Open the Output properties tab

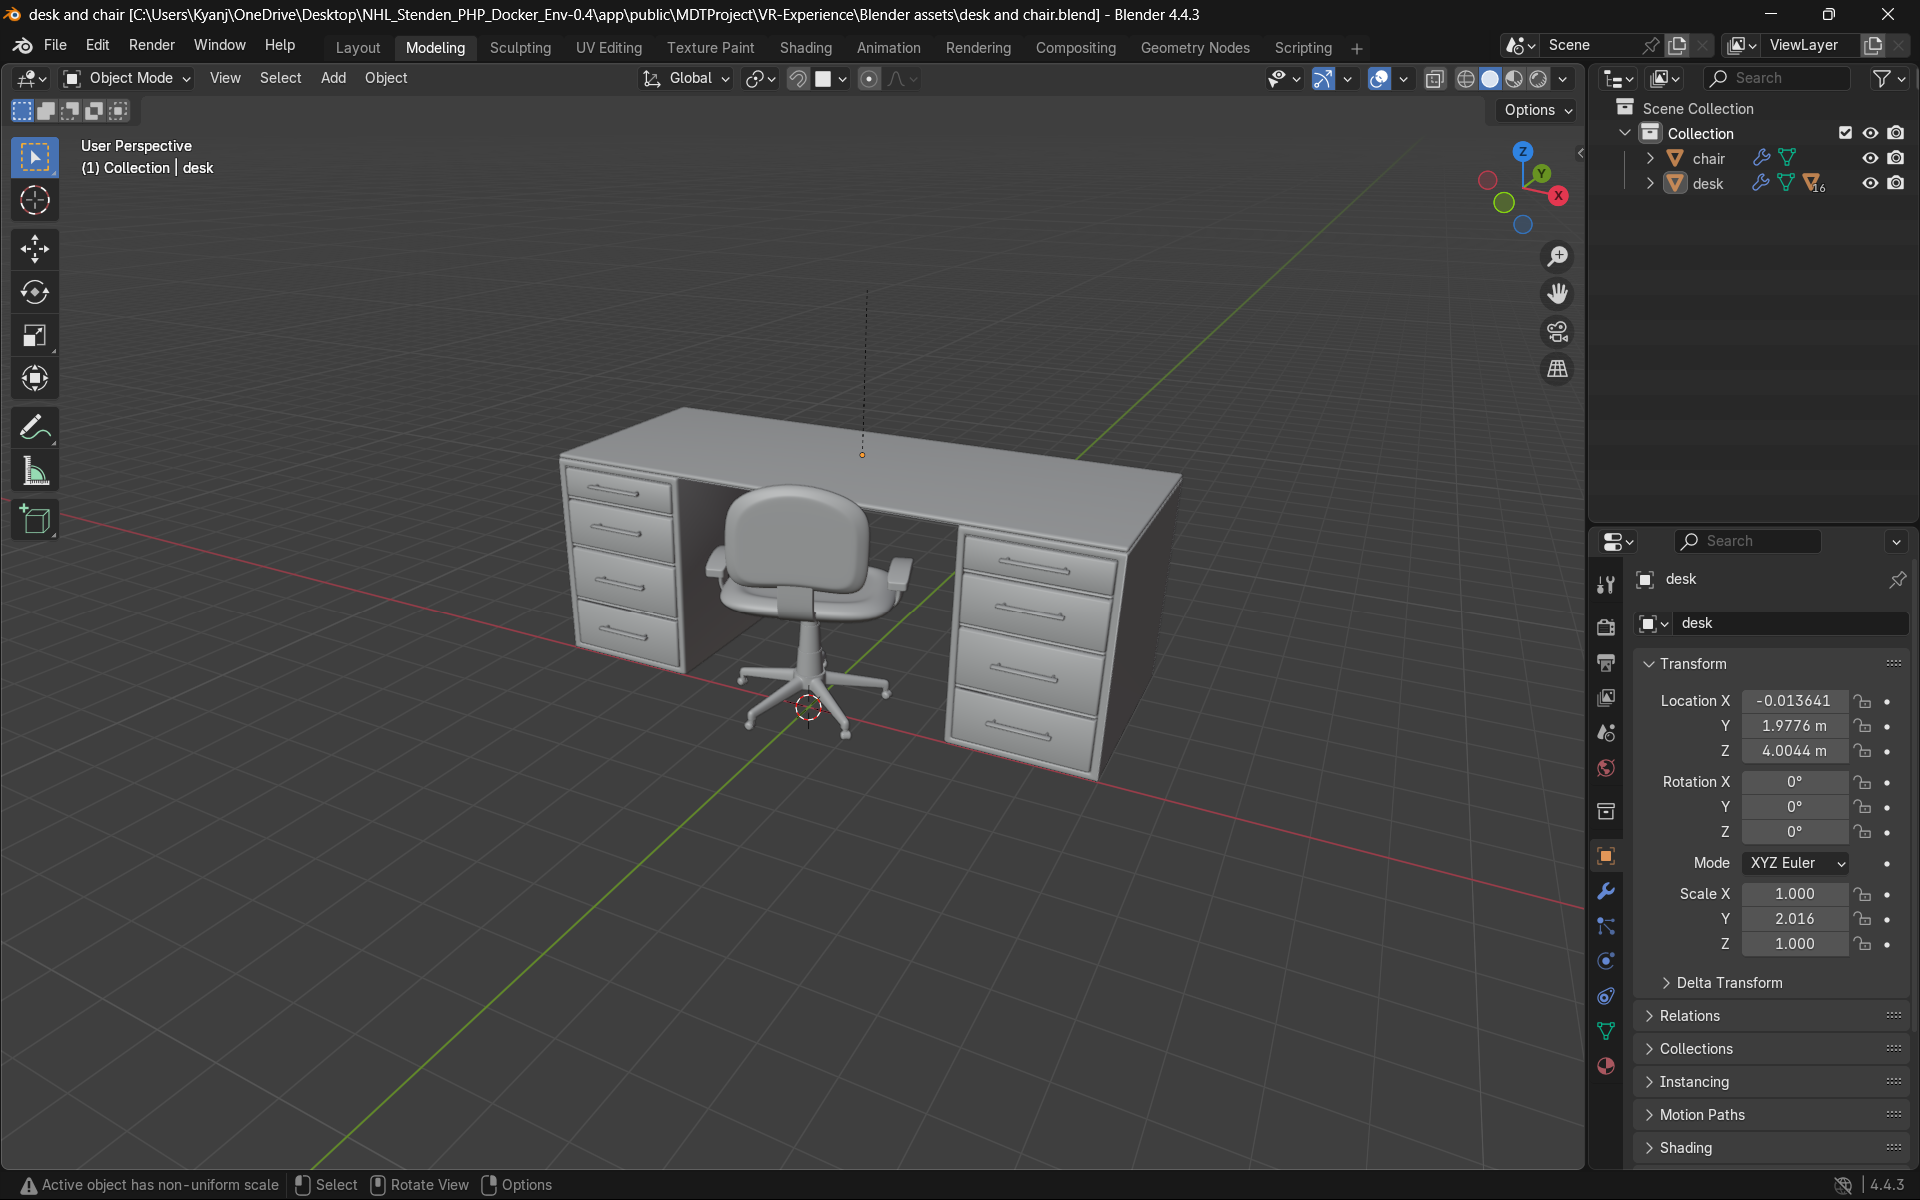pos(1606,662)
